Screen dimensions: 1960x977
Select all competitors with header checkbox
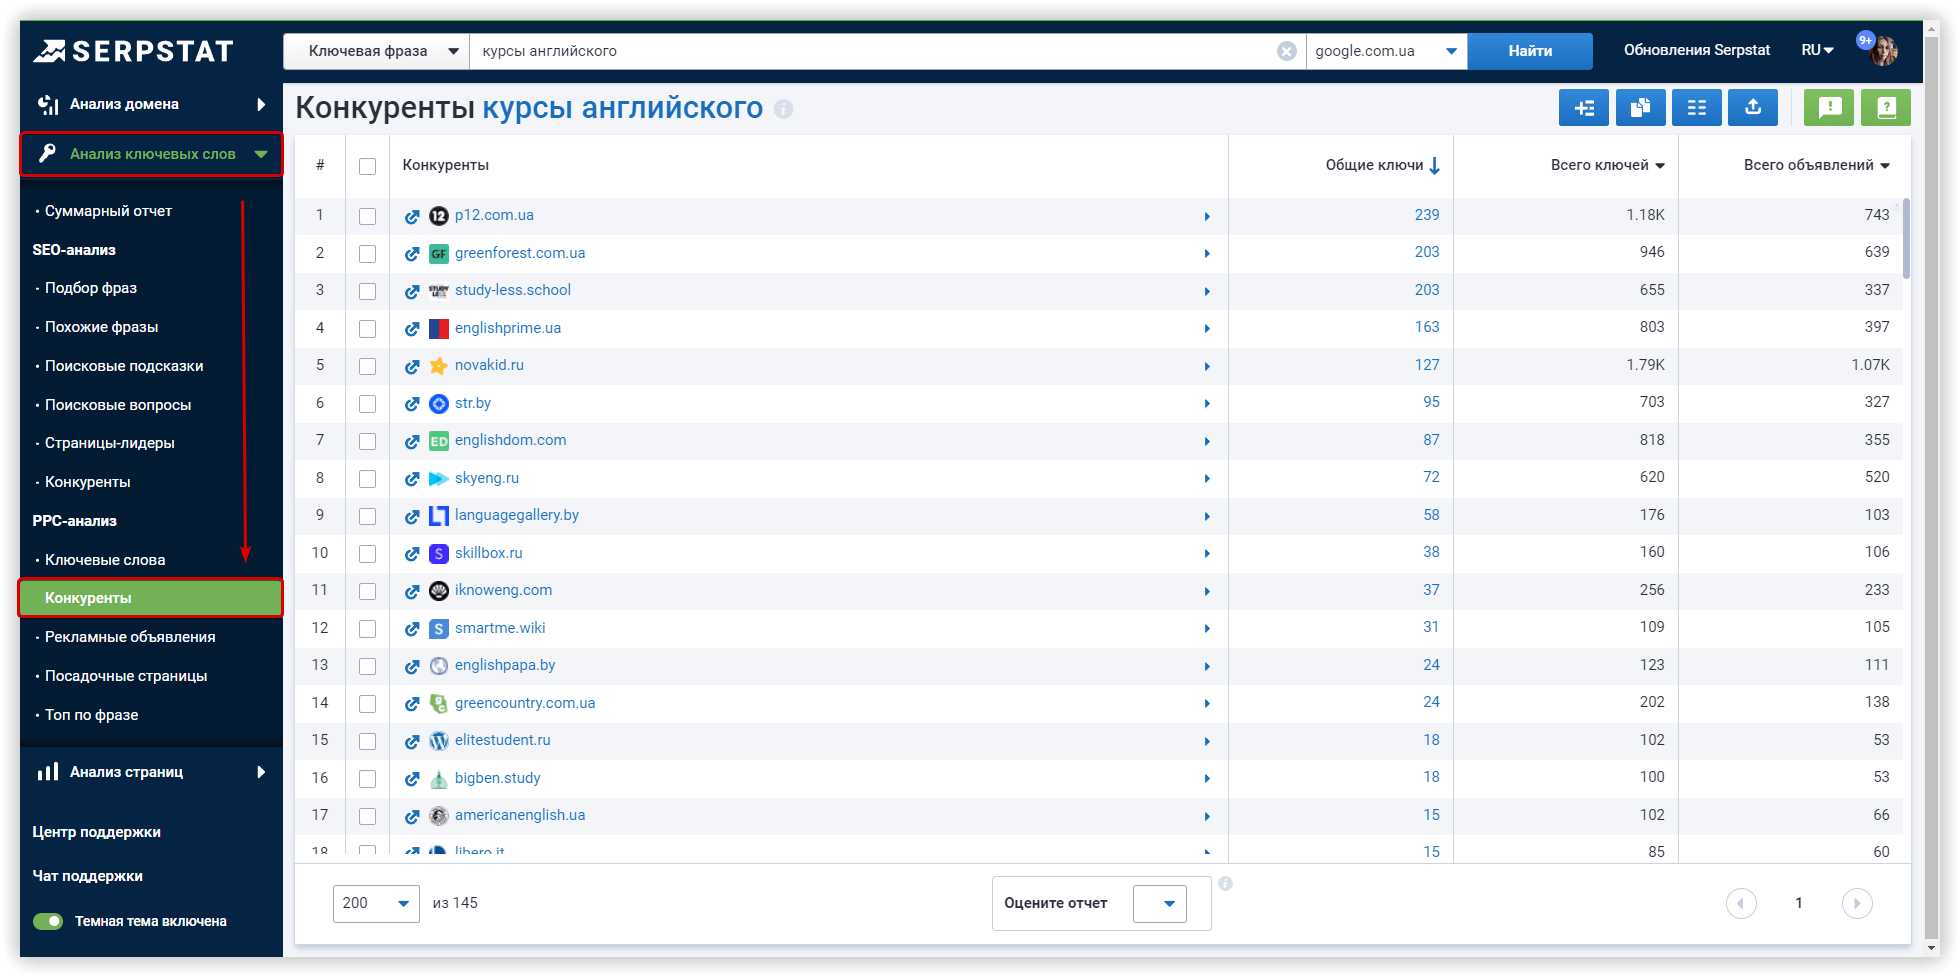[368, 166]
